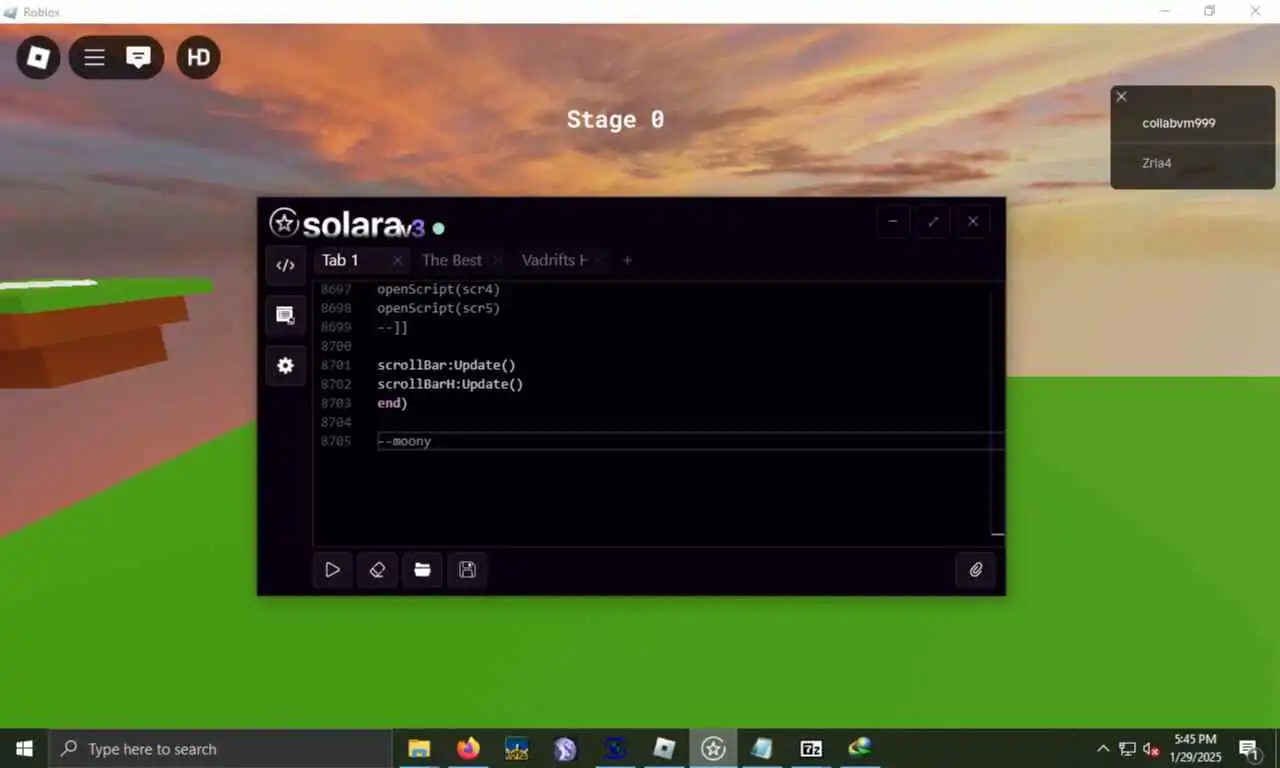Switch to Tab 1 in Solara
This screenshot has width=1280, height=768.
point(340,260)
